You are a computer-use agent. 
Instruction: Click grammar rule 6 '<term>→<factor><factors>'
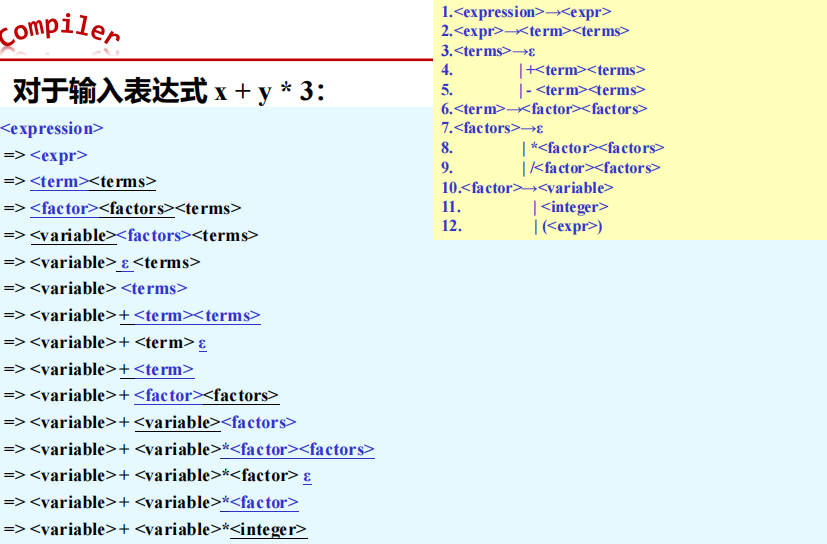pos(544,109)
